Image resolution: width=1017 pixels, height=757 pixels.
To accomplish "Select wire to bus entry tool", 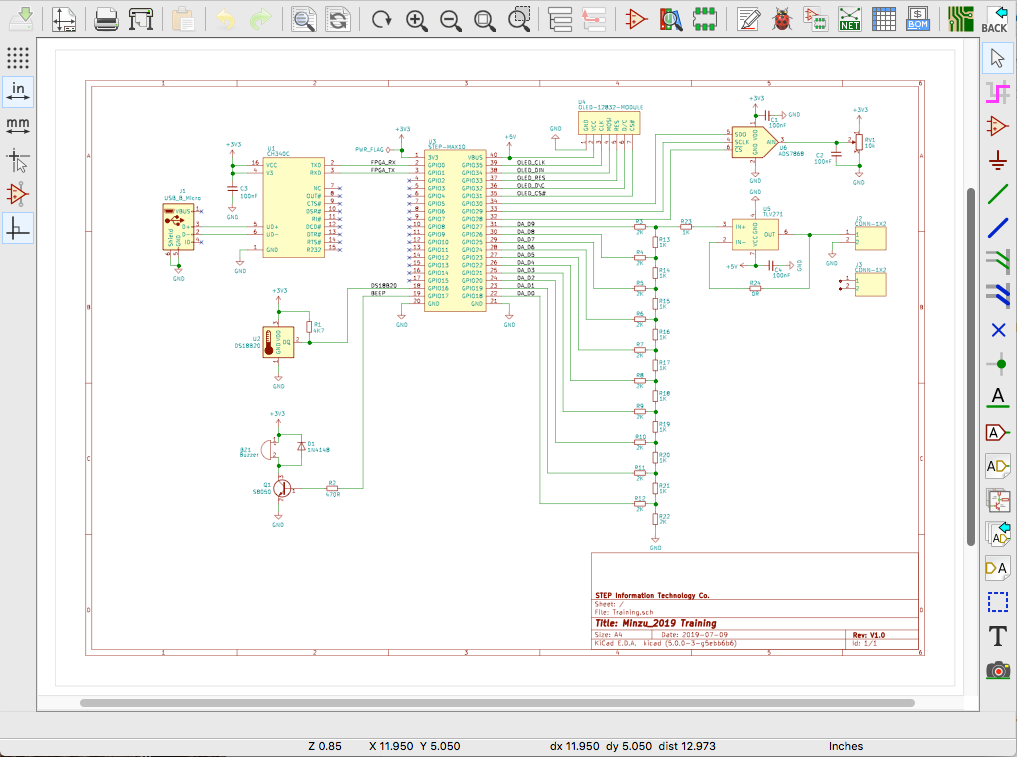I will point(998,262).
